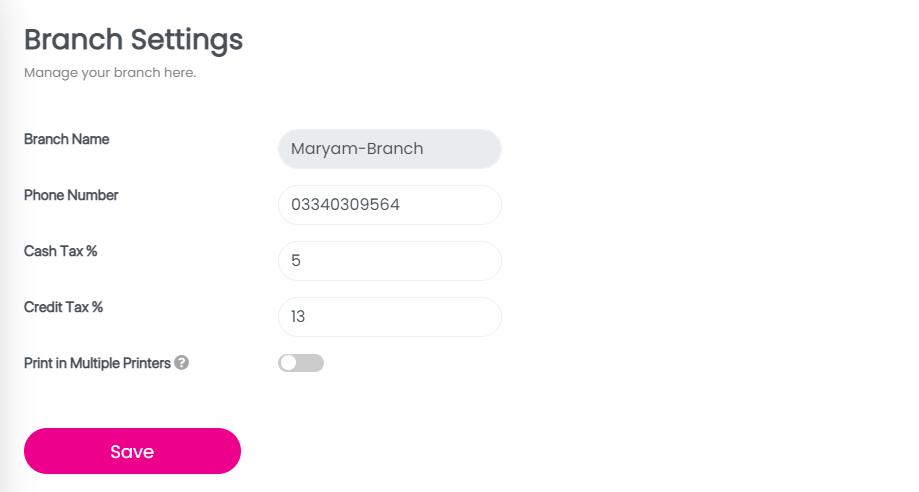Screen dimensions: 919x492
Task: Enable printing in multiple printers
Action: point(301,363)
